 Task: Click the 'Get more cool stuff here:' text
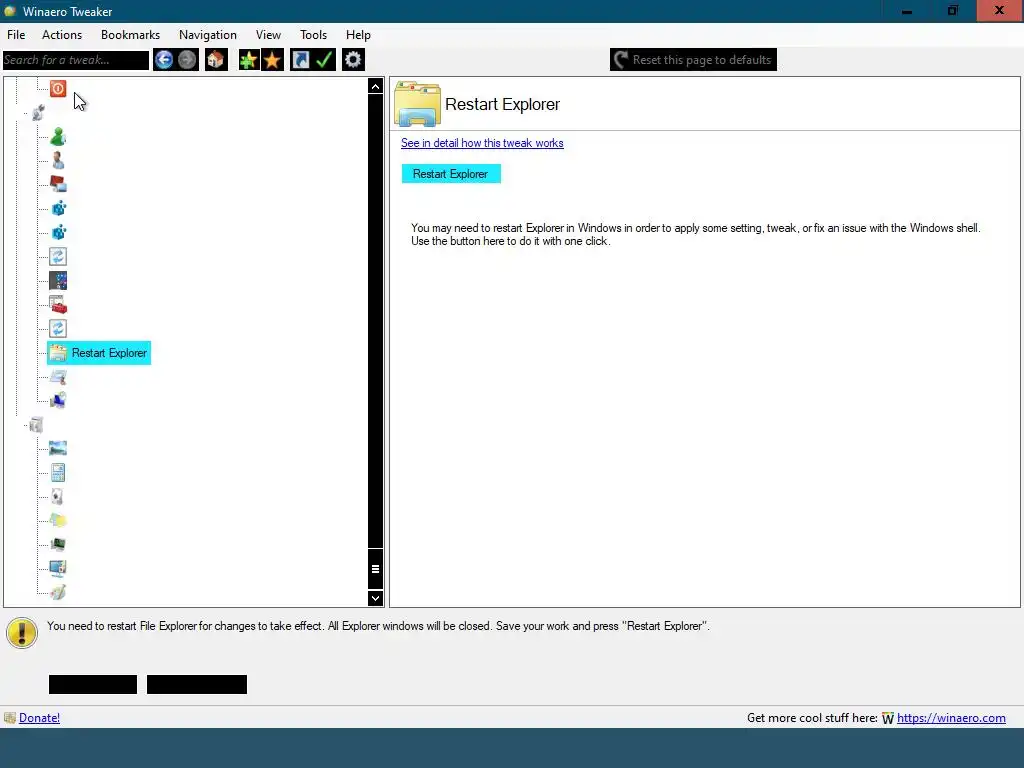(x=812, y=718)
